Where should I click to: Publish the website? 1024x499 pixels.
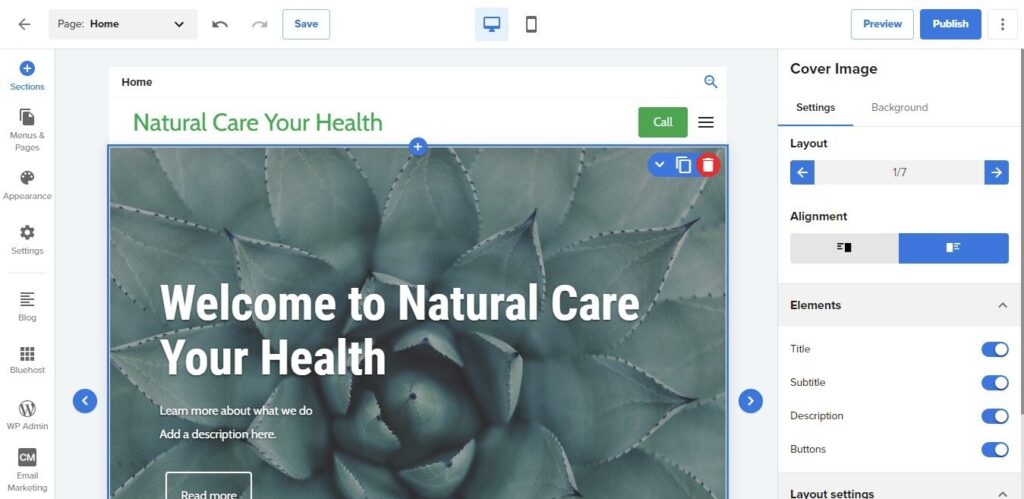[950, 24]
